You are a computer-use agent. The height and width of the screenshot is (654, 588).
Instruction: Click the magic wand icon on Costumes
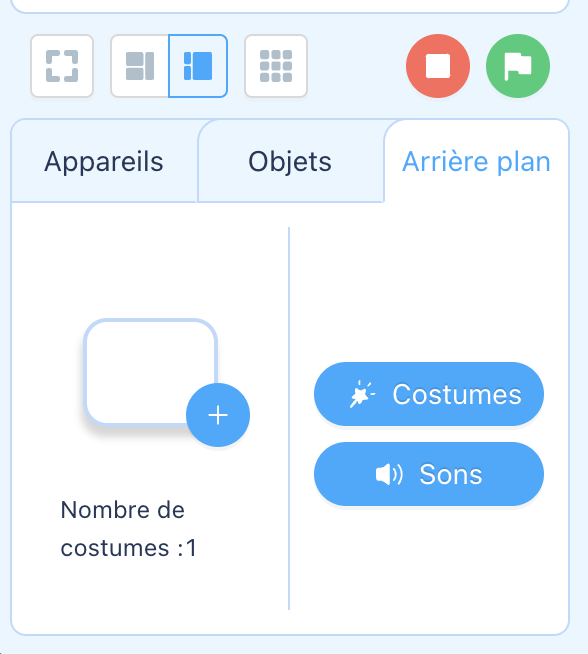pos(362,394)
